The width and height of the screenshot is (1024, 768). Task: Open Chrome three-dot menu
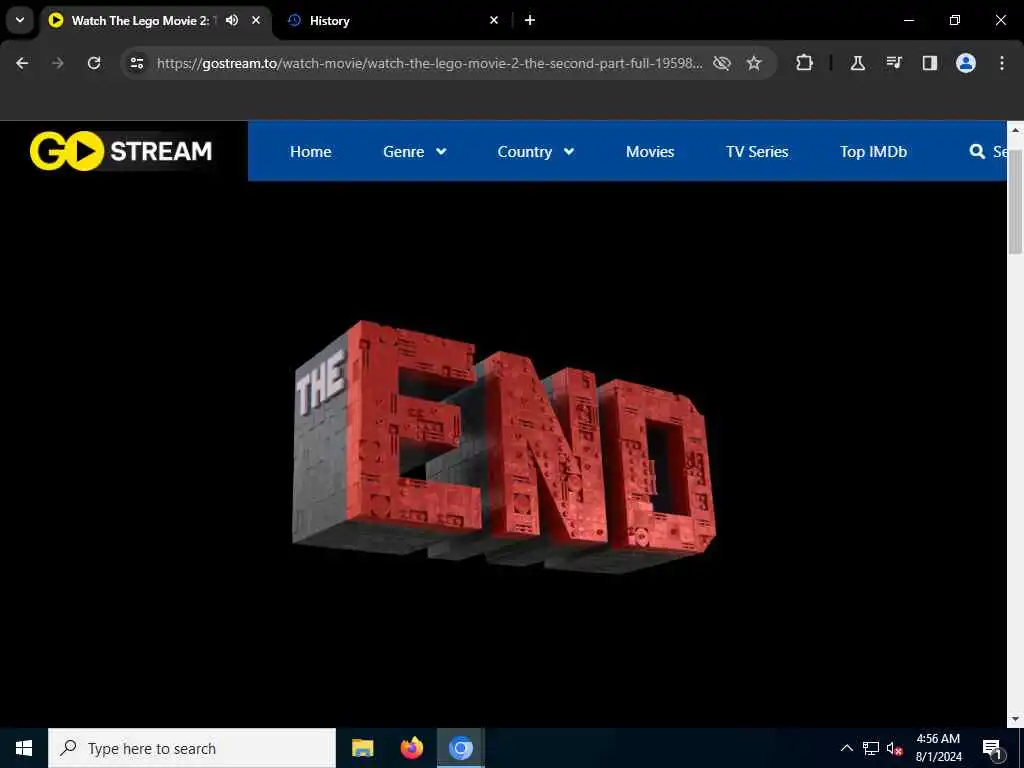point(1002,63)
